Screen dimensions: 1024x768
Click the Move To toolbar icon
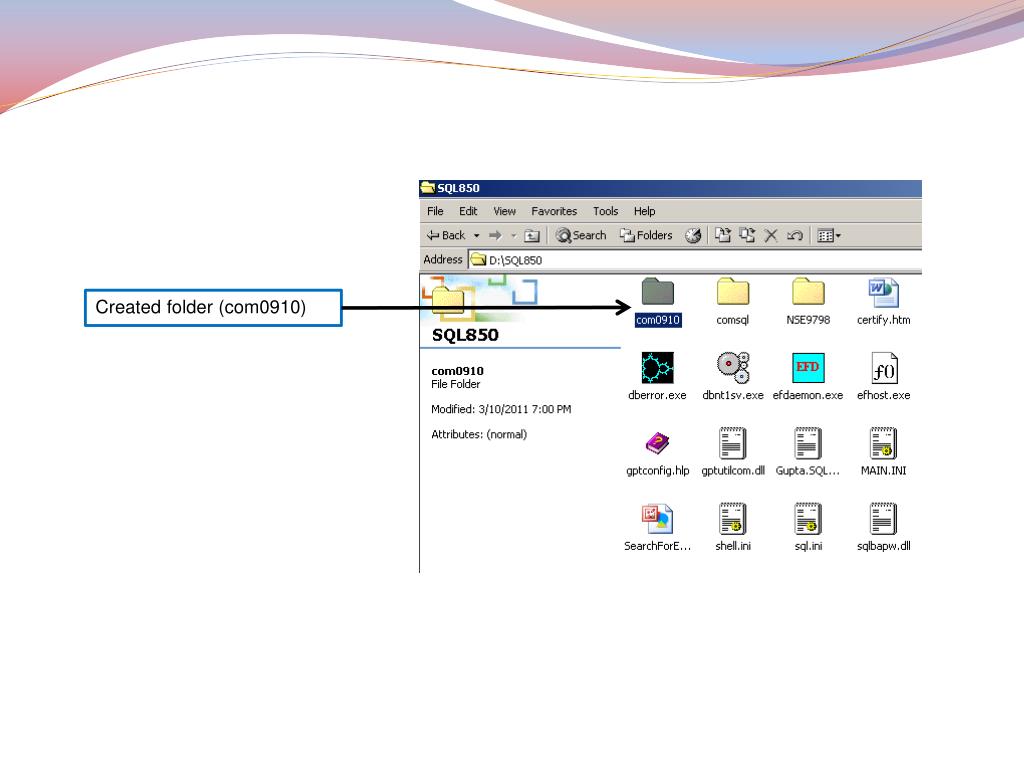[x=722, y=235]
